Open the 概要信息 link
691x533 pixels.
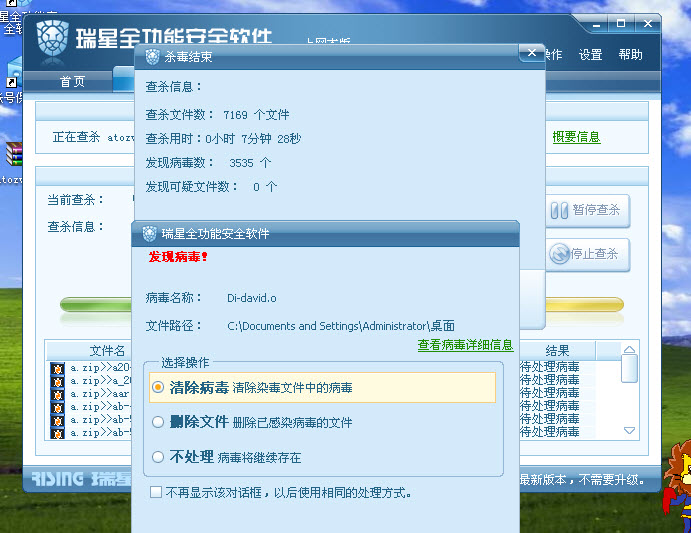576,137
